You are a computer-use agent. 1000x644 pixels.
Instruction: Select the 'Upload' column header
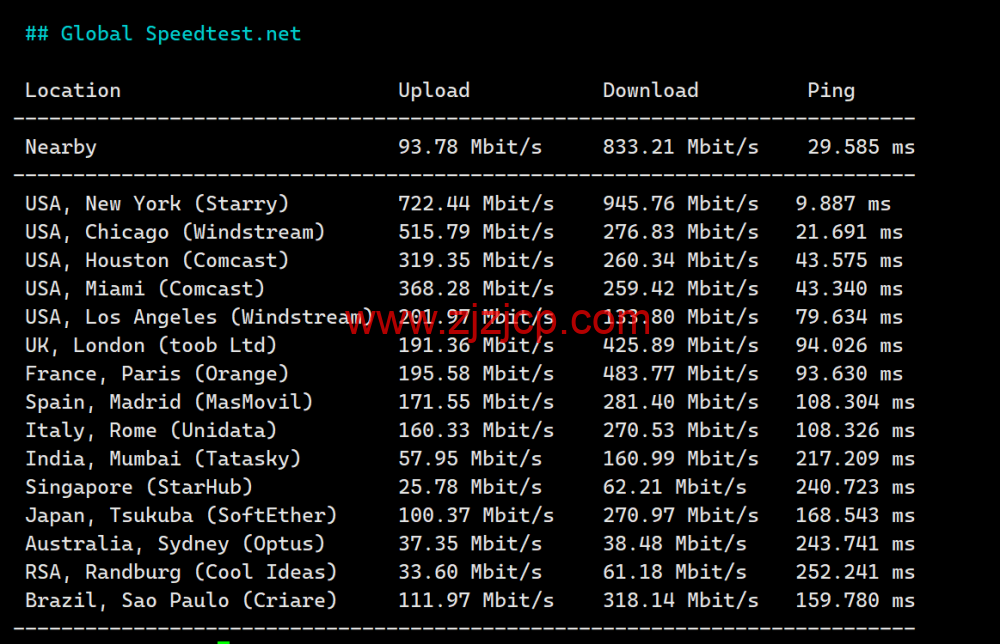click(x=434, y=91)
